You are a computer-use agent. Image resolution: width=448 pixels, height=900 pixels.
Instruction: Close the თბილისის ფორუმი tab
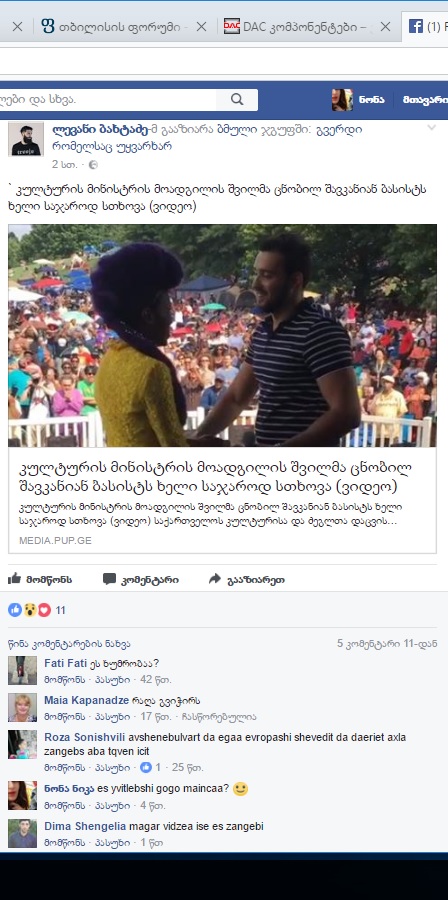(x=201, y=26)
